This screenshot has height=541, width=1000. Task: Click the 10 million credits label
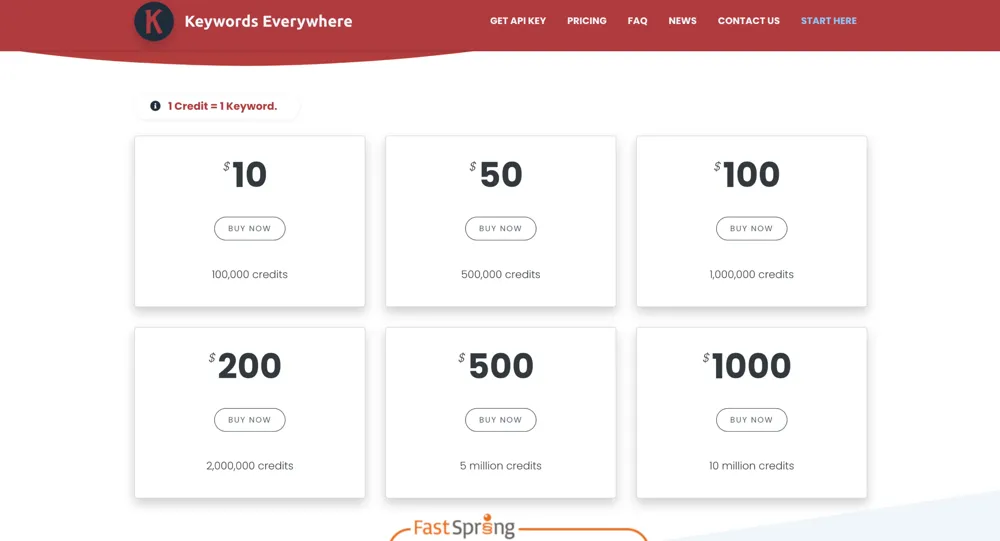tap(751, 466)
